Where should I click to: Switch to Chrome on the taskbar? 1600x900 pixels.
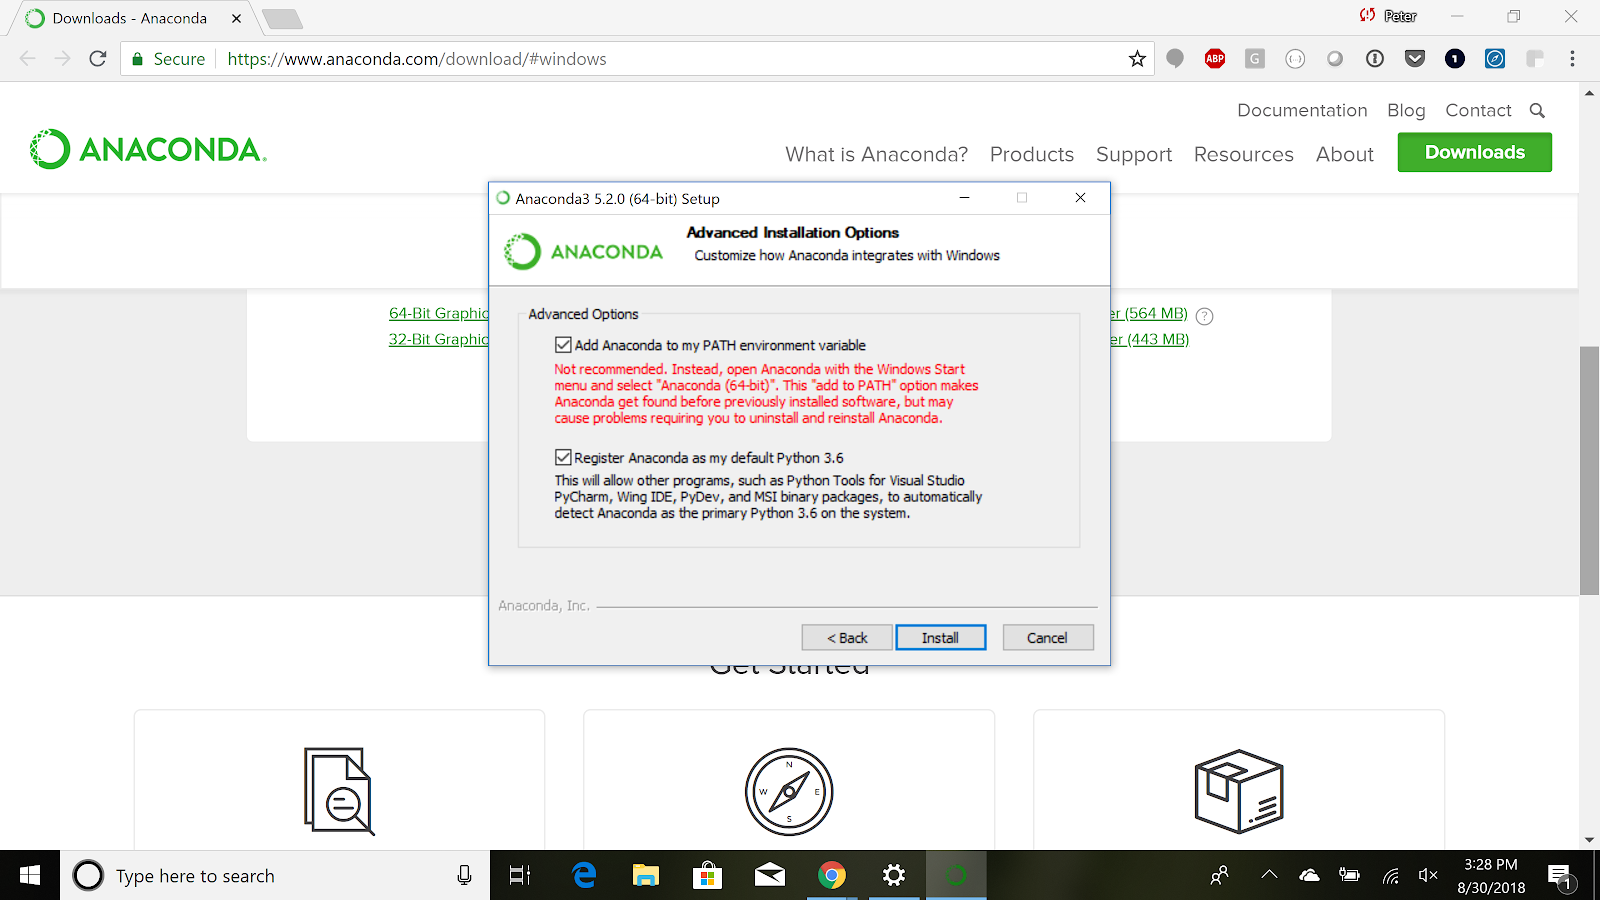[832, 876]
